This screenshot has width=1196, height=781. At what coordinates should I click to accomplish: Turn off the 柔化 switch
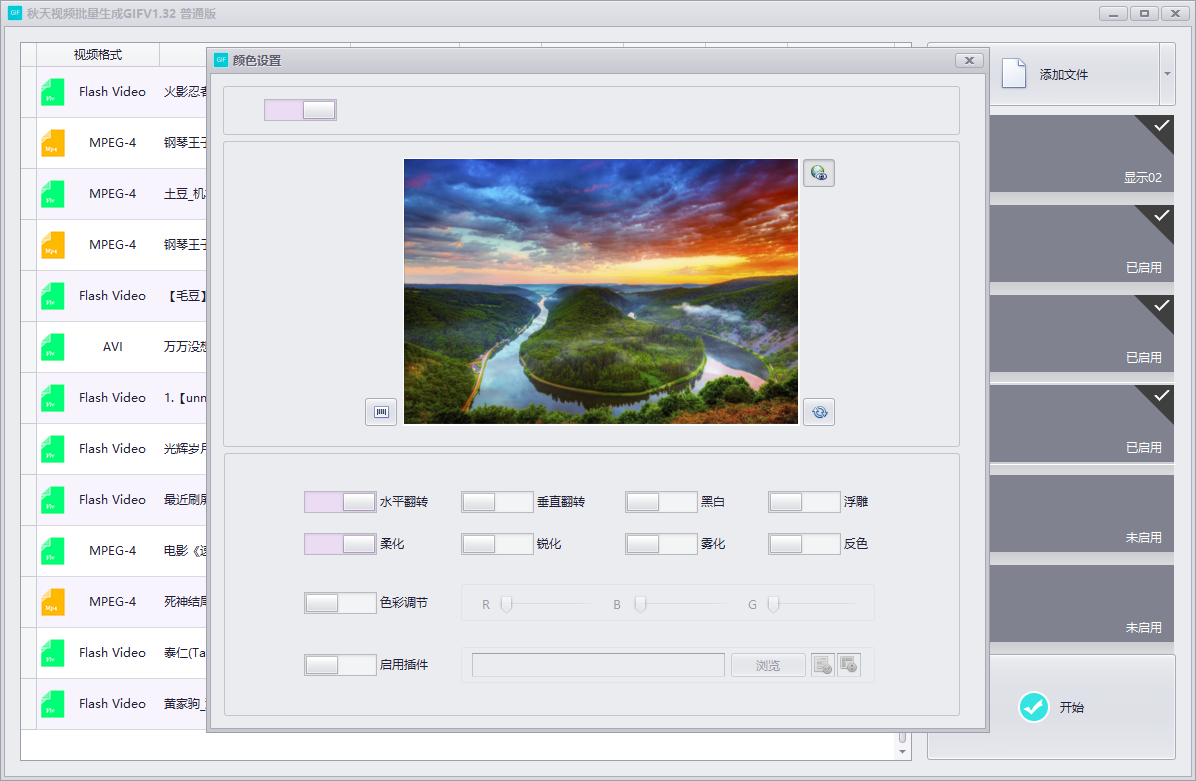pyautogui.click(x=340, y=543)
